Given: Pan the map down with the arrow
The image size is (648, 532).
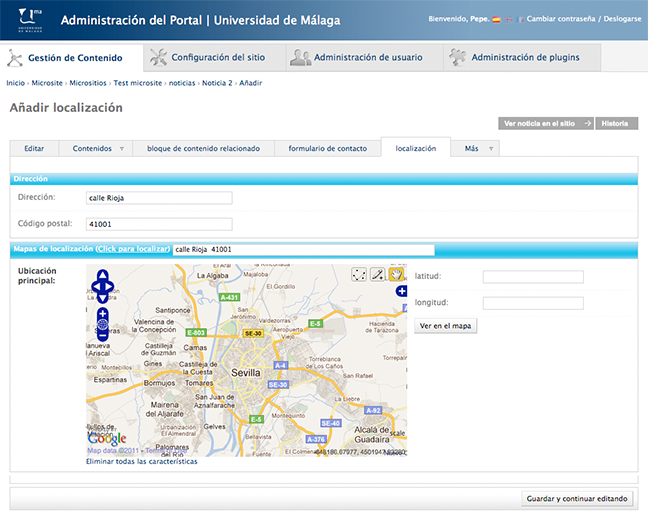Looking at the screenshot, I should (x=102, y=298).
